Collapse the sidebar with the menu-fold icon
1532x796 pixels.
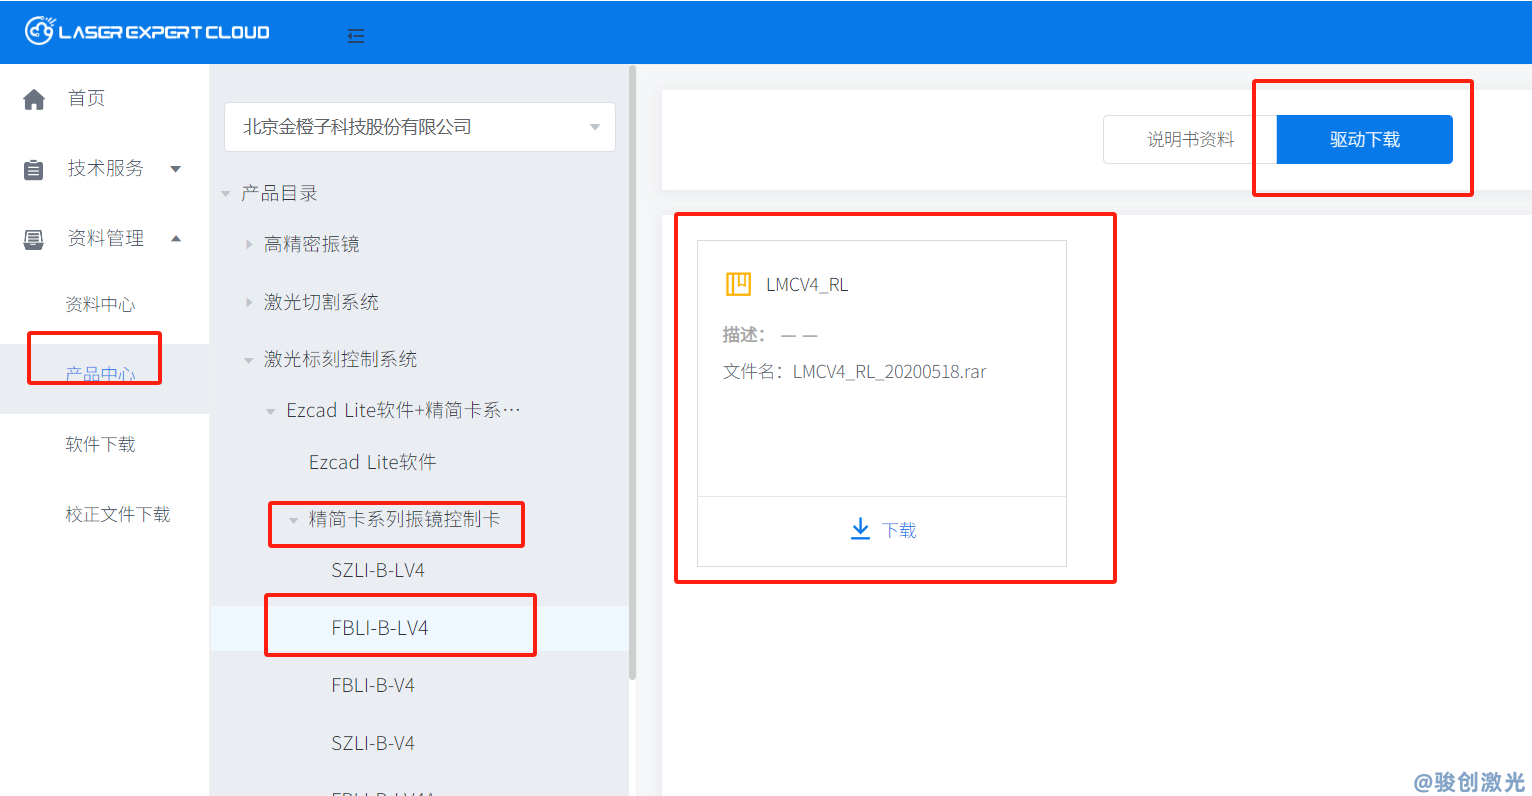(x=355, y=36)
